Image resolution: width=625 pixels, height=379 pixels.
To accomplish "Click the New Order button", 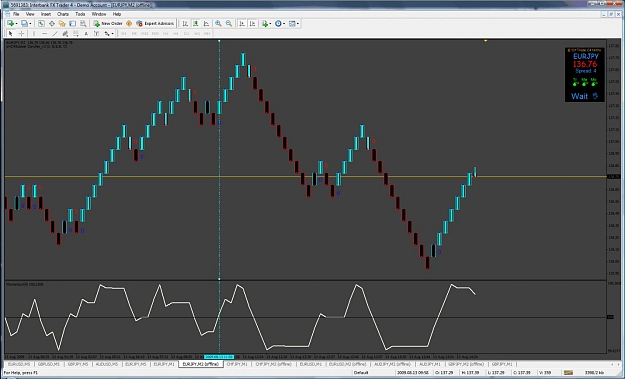I will 108,24.
